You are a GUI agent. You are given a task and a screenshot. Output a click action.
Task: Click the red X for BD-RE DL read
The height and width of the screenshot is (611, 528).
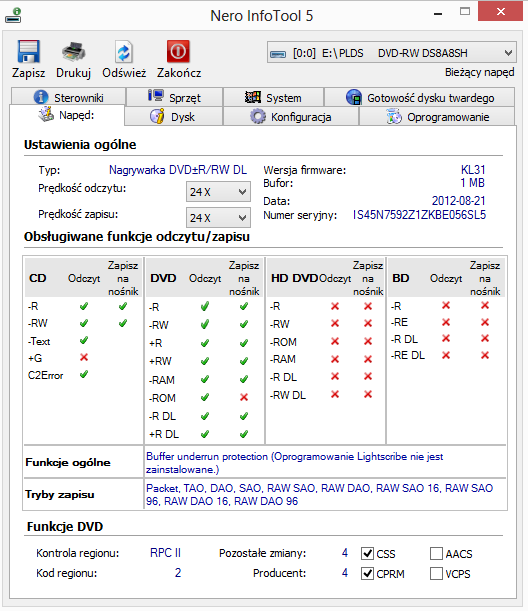pyautogui.click(x=446, y=355)
